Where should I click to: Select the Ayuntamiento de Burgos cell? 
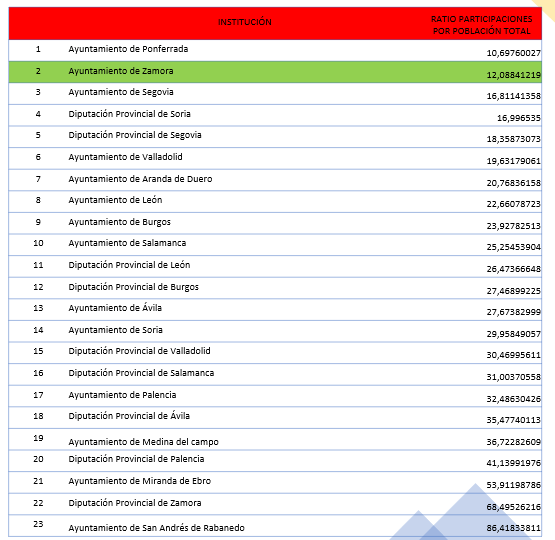tap(119, 222)
